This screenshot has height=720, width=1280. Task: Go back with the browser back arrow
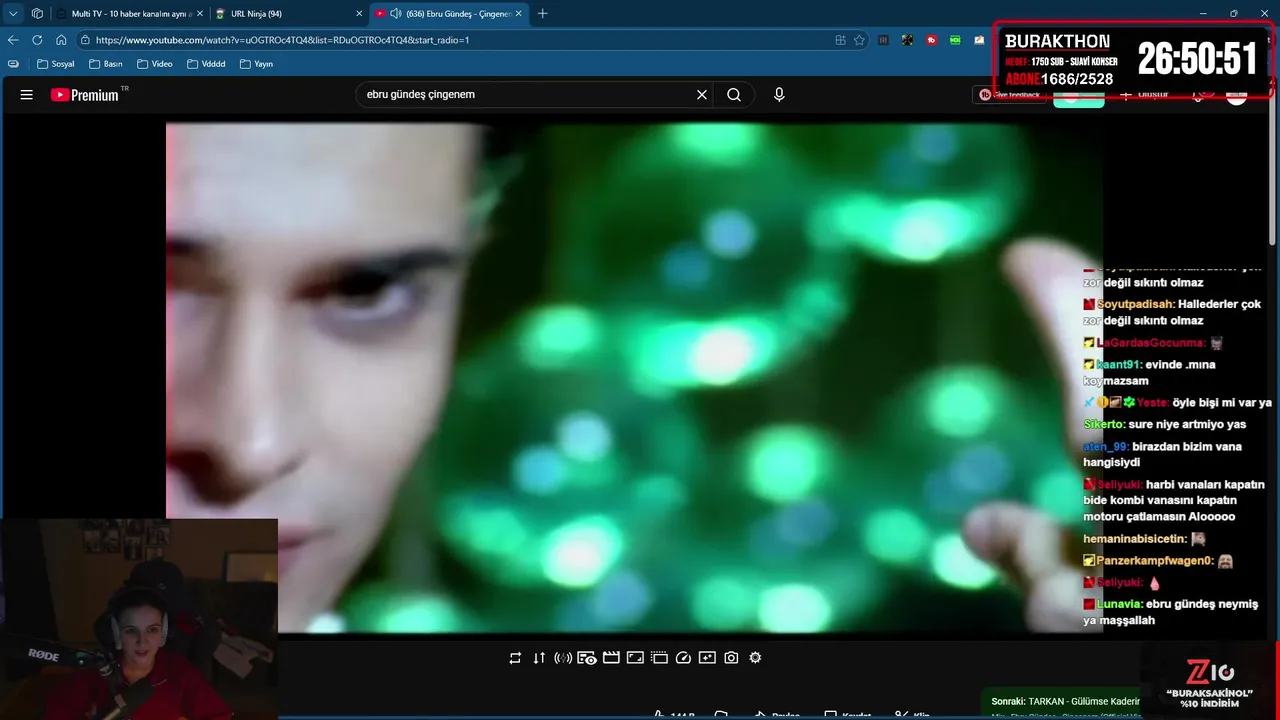(x=13, y=40)
